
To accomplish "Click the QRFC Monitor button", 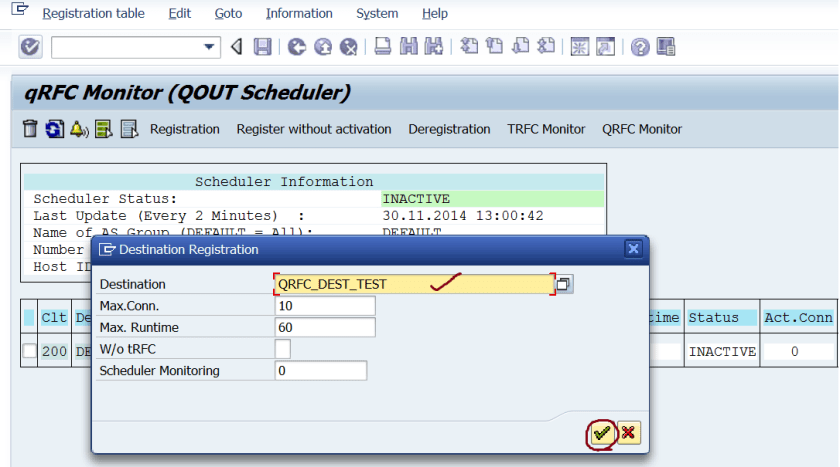I will tap(642, 129).
